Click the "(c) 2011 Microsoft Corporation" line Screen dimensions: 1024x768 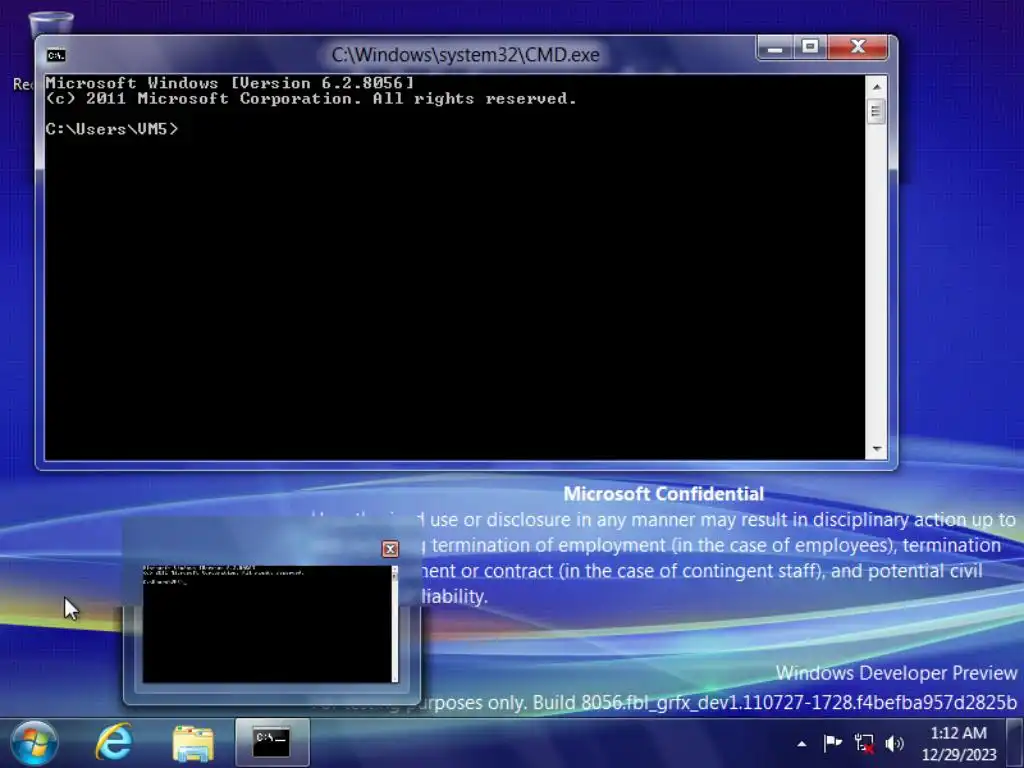(x=311, y=99)
